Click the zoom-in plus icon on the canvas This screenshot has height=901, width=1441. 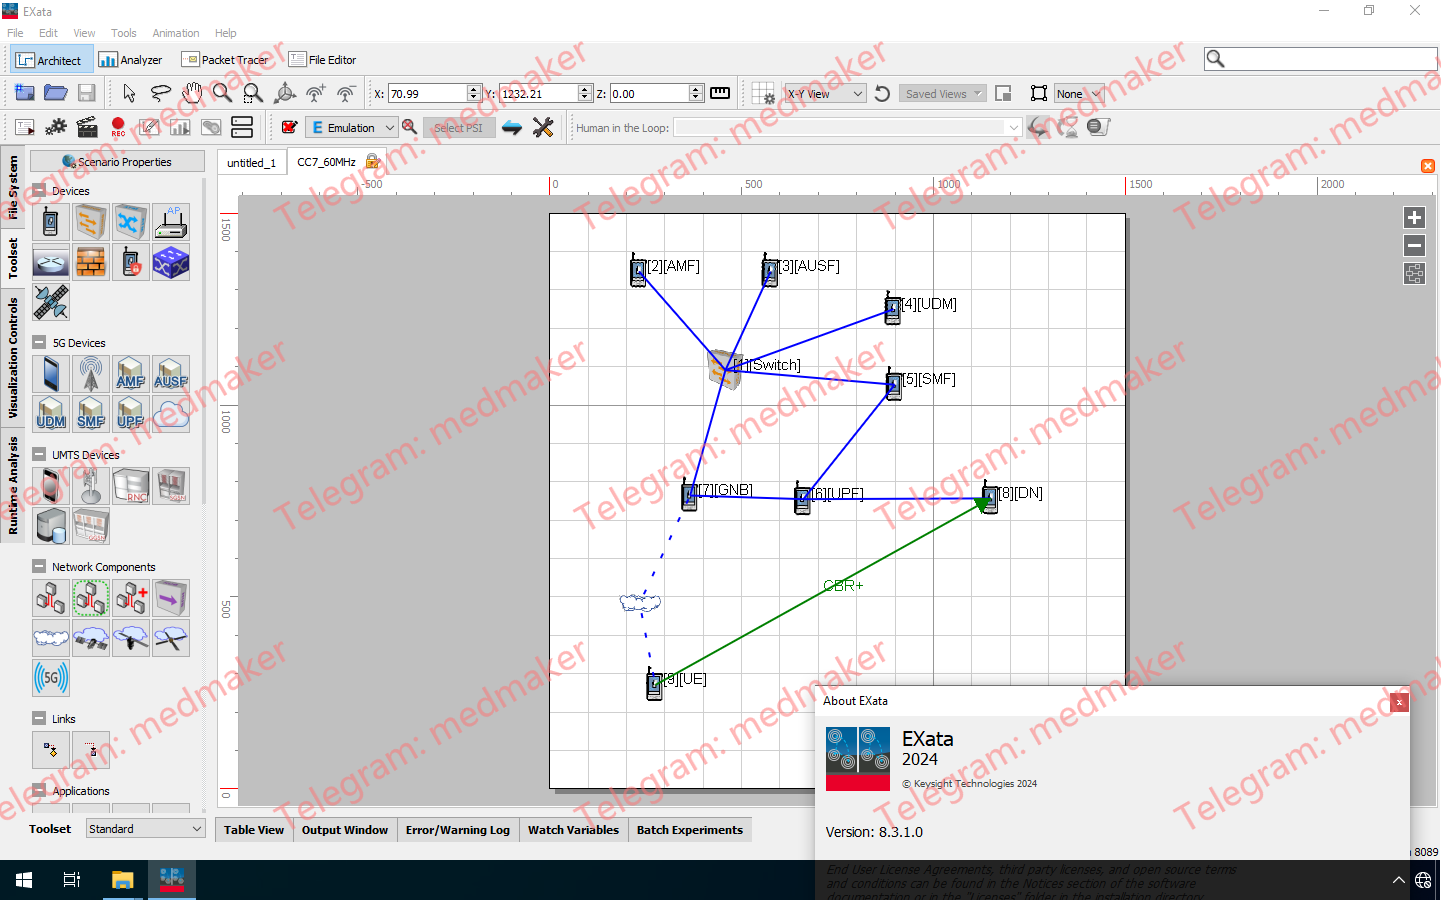(x=1414, y=217)
